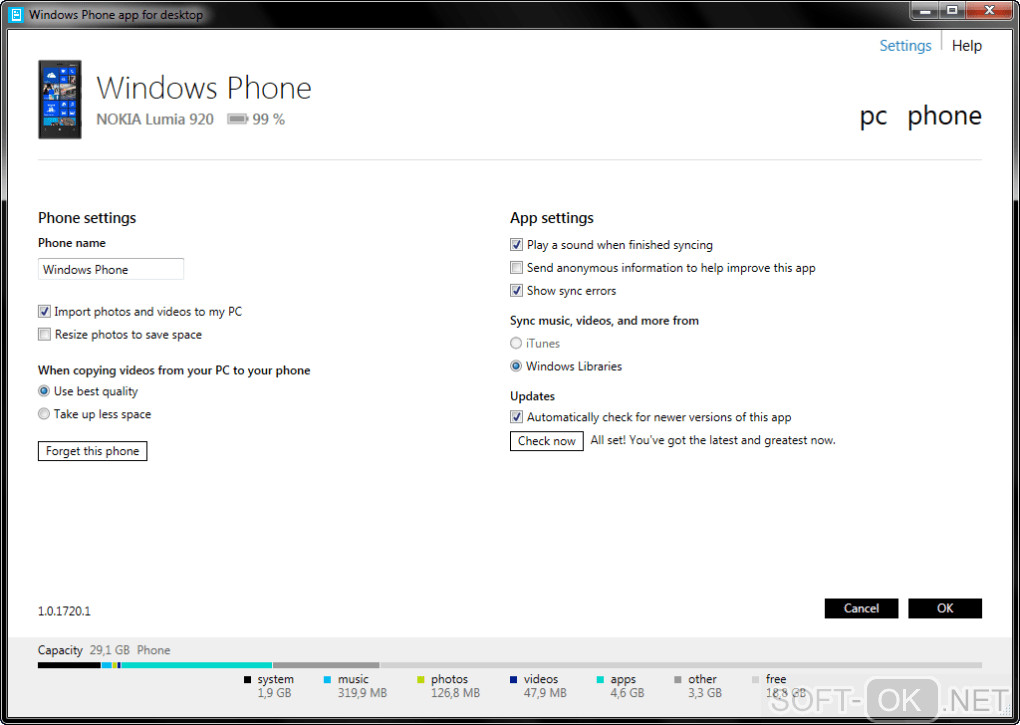The image size is (1020, 725).
Task: Enable Send anonymous information checkbox
Action: [516, 267]
